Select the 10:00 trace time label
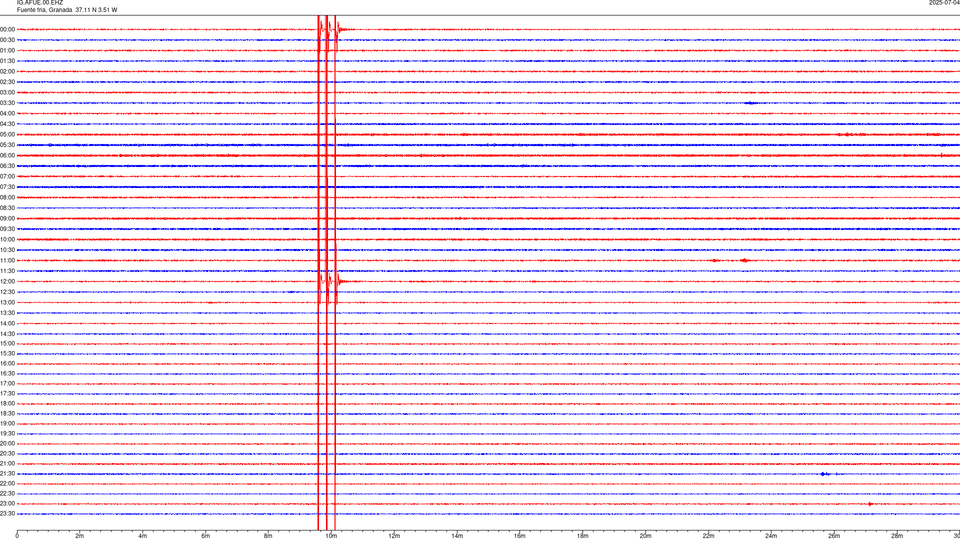 pyautogui.click(x=7, y=239)
